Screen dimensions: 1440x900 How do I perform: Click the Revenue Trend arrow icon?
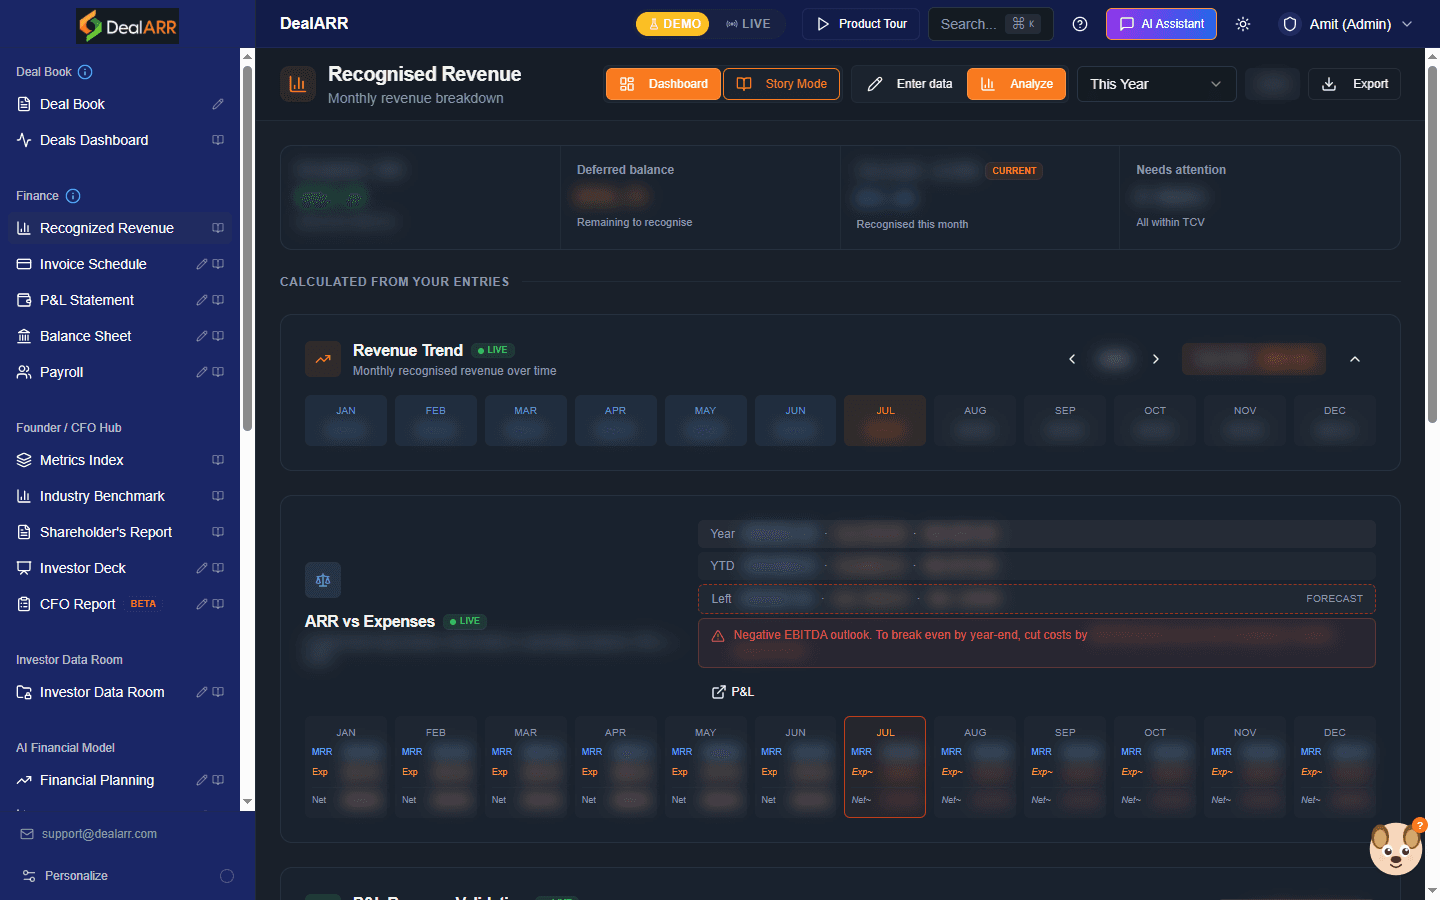pos(323,359)
